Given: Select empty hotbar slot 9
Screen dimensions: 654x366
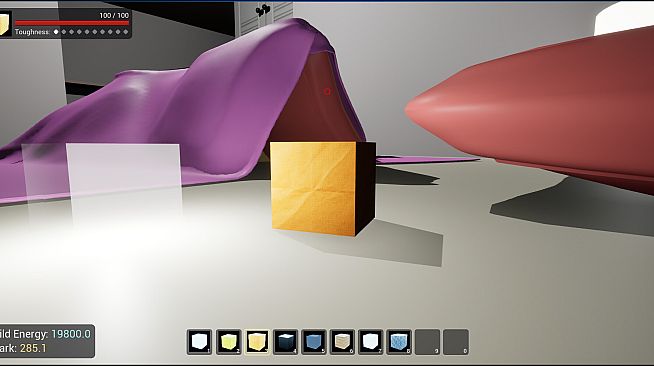Looking at the screenshot, I should coord(428,342).
